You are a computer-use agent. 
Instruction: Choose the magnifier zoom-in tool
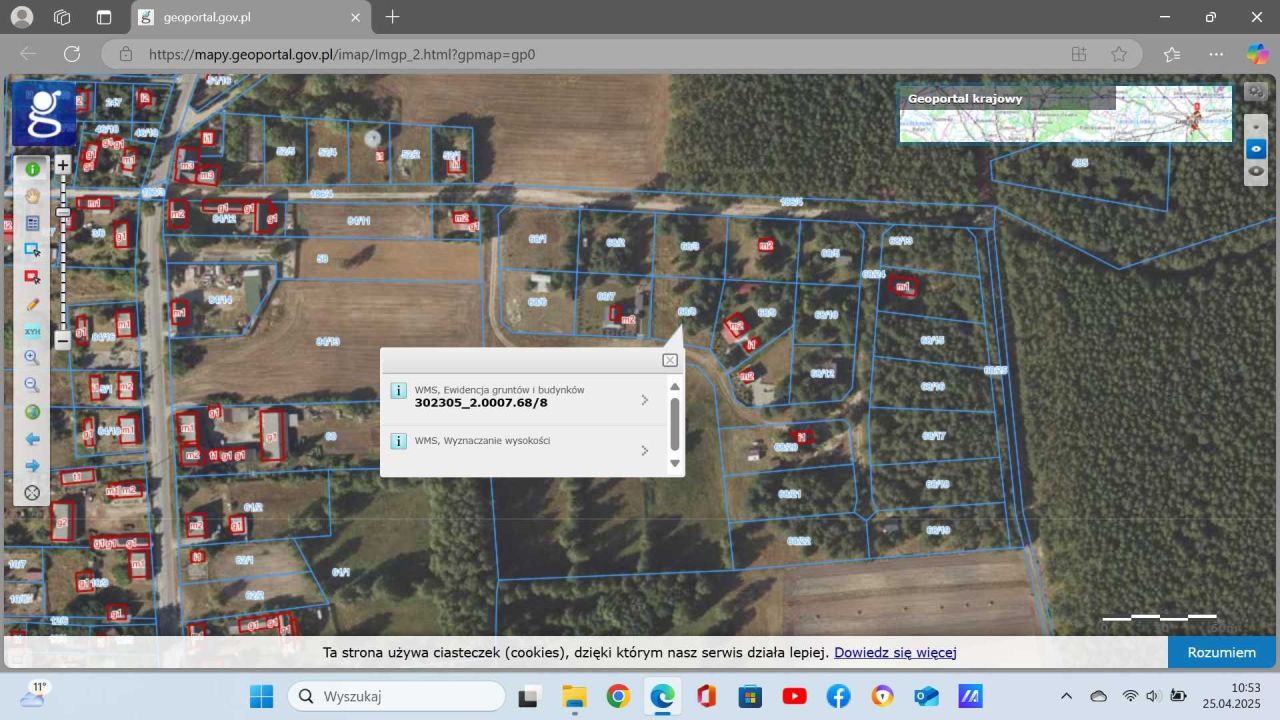point(32,358)
